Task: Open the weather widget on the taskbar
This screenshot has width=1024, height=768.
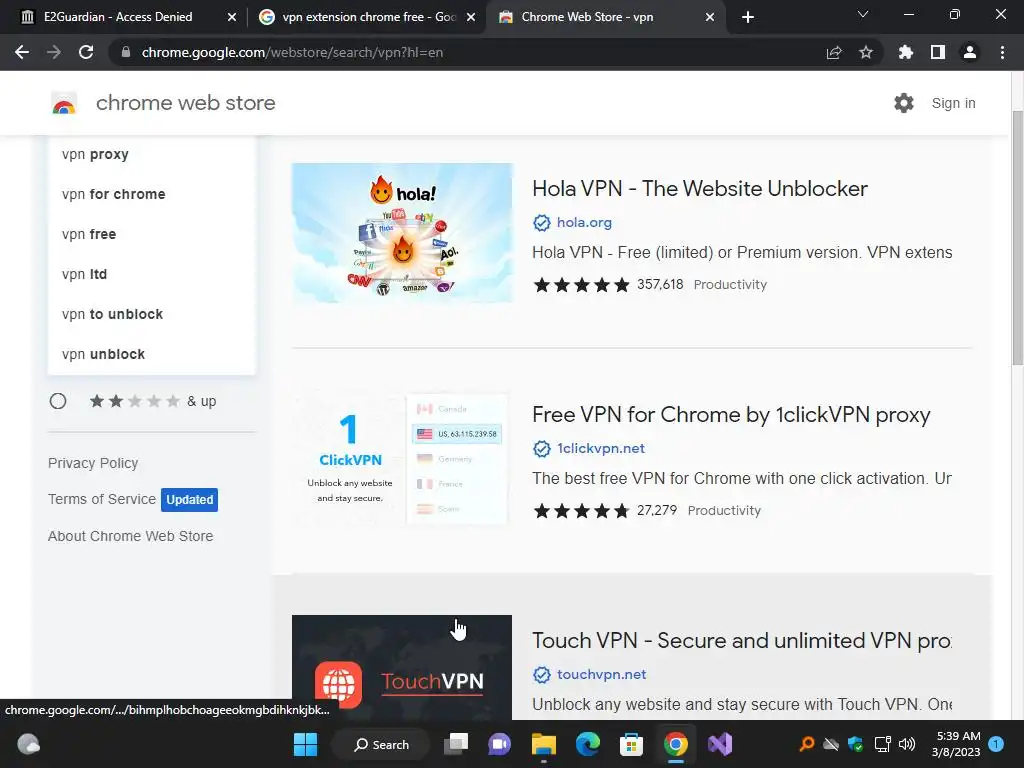Action: click(28, 744)
